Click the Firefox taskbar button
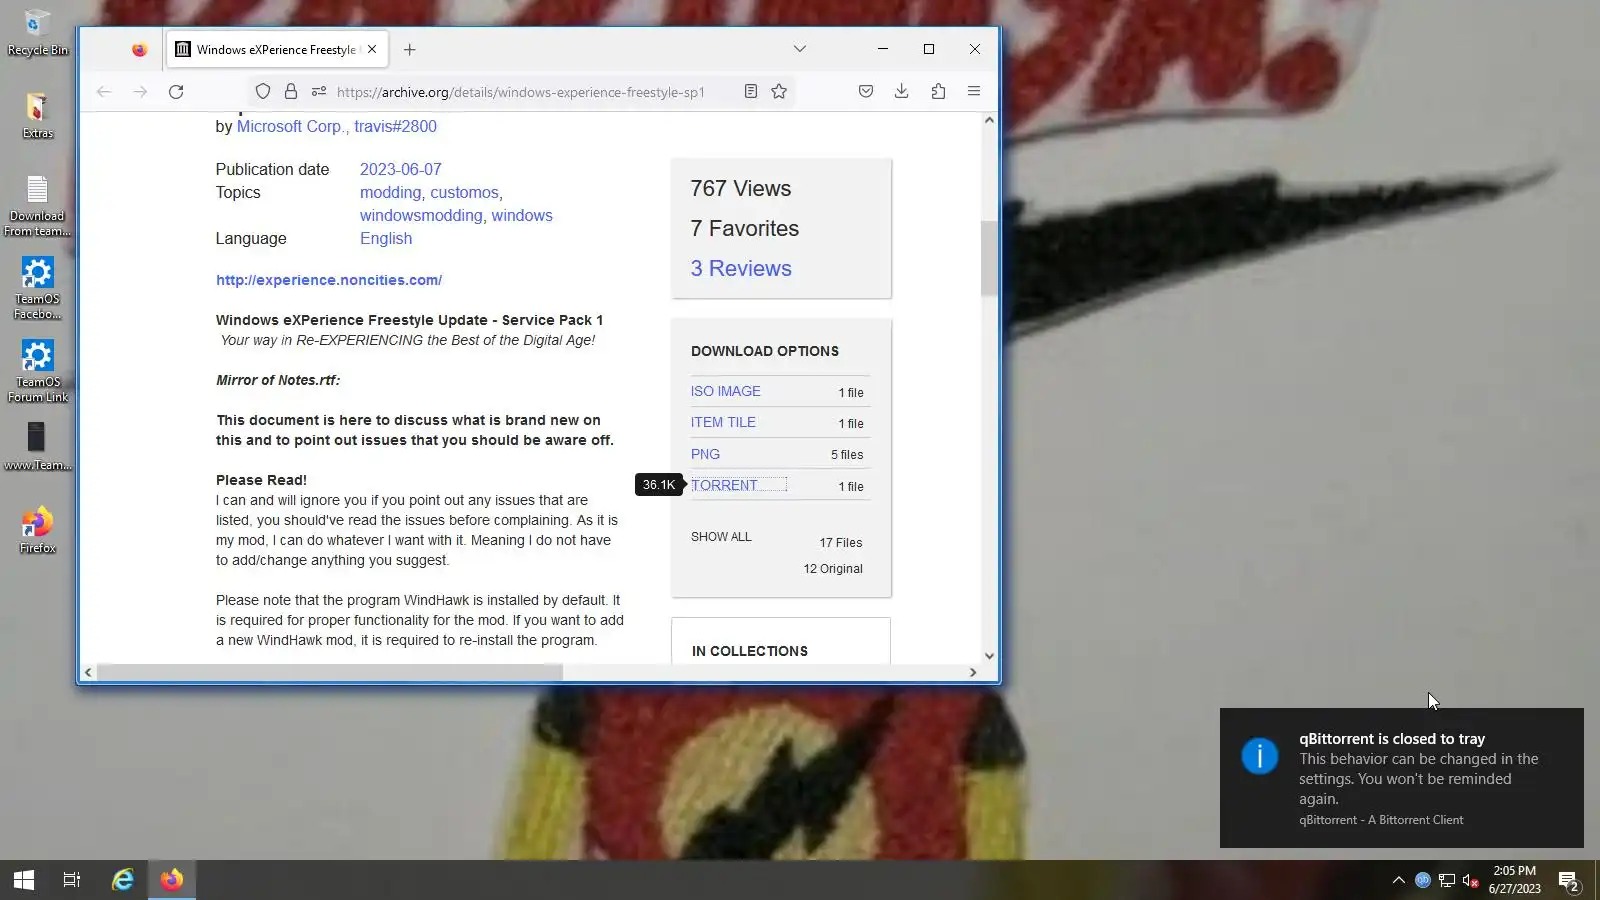This screenshot has height=900, width=1600. pos(172,880)
